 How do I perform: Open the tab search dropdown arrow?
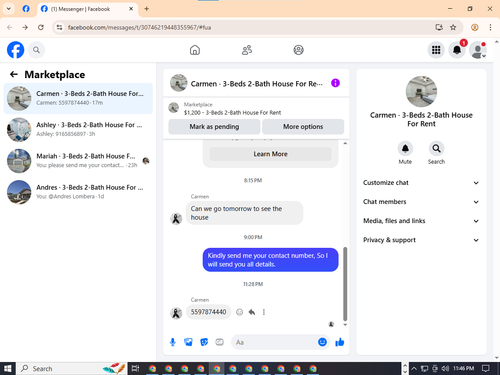[x=9, y=9]
